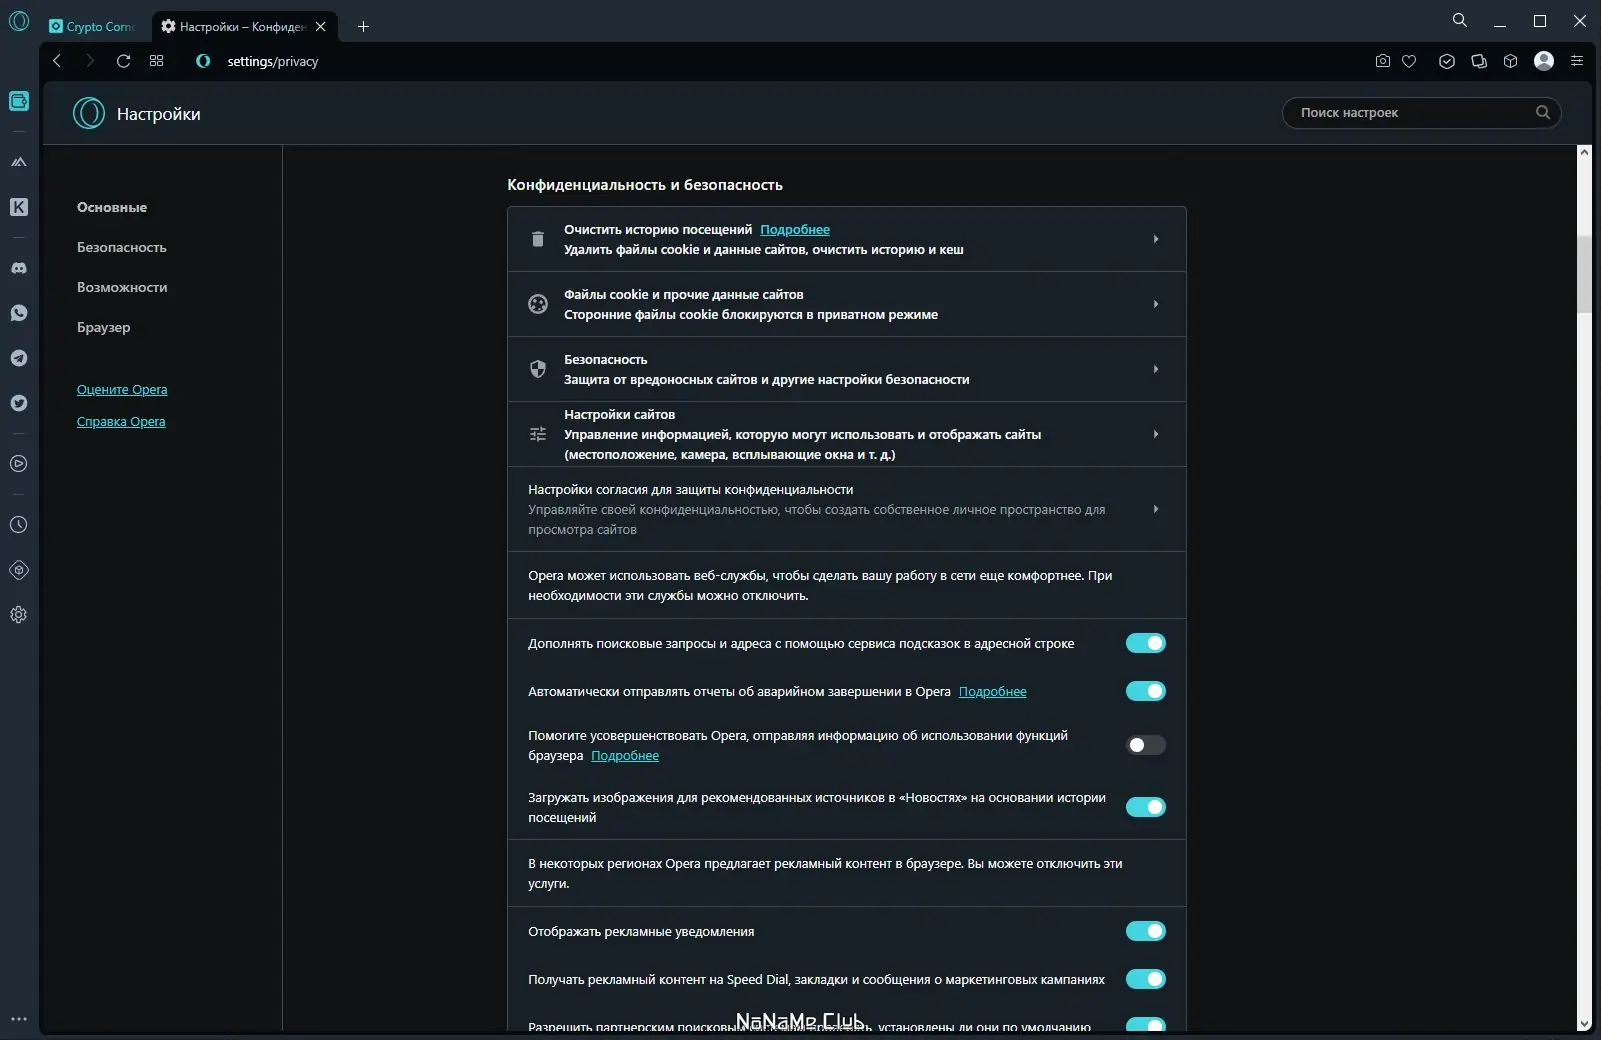The width and height of the screenshot is (1601, 1040).
Task: Open the 'Справка Opera' link
Action: [x=121, y=421]
